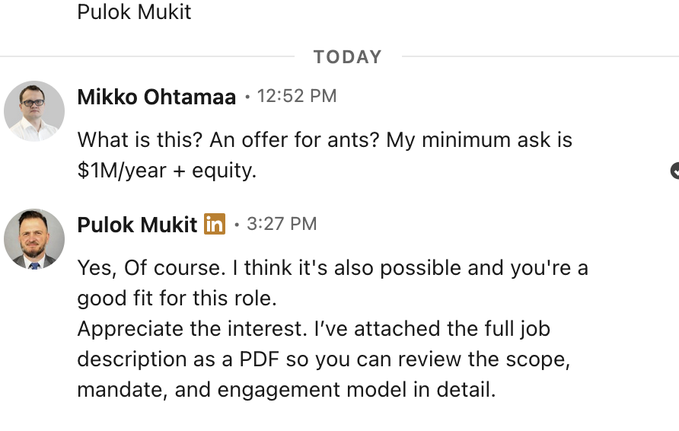This screenshot has width=679, height=431.
Task: Click the 3:27 PM timestamp
Action: pos(282,224)
